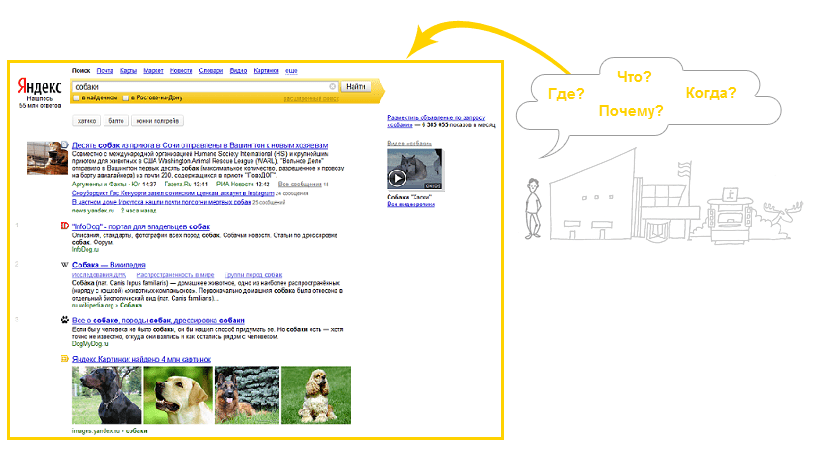Click the 'Газета.Ru' source link
This screenshot has width=814, height=461.
[x=179, y=184]
